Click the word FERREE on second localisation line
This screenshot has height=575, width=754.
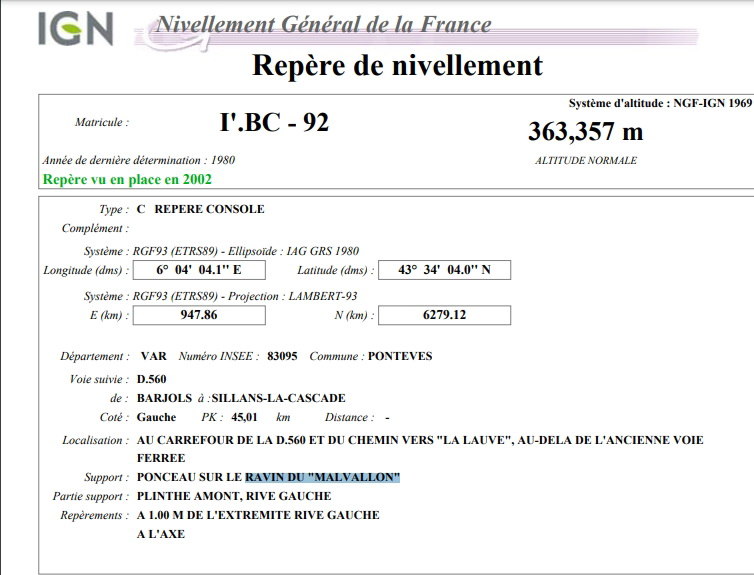pos(161,458)
